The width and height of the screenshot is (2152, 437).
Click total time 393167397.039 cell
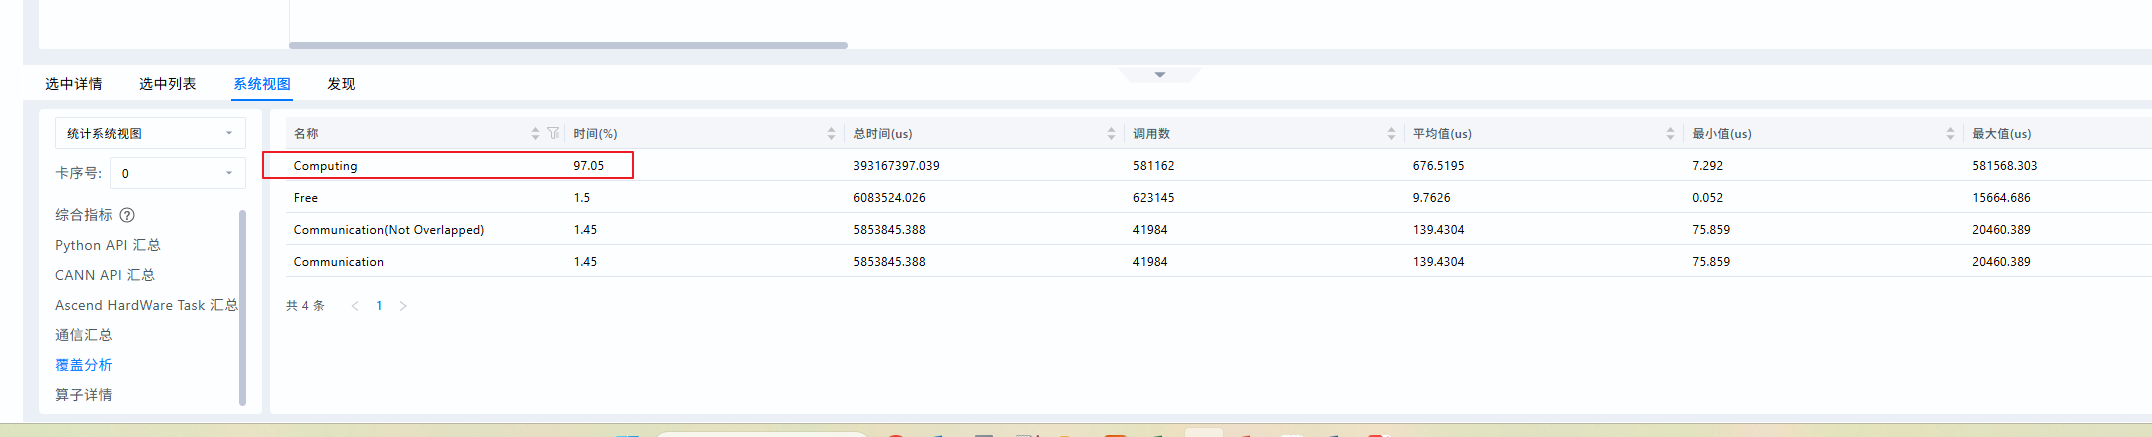896,166
